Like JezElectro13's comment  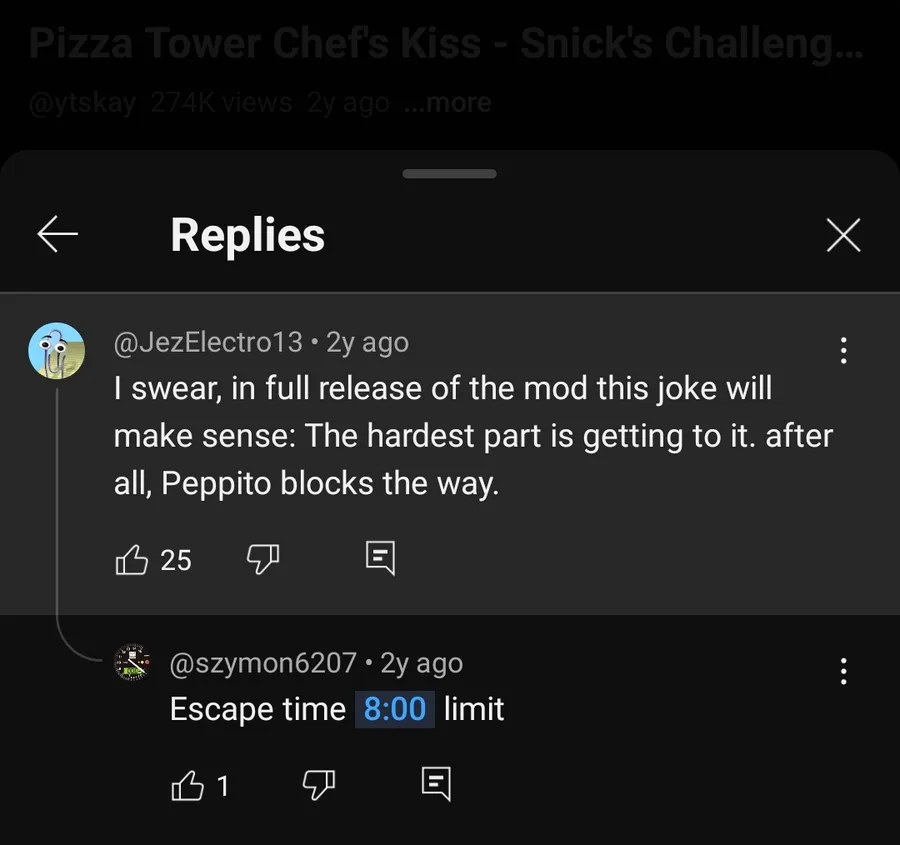tap(132, 560)
